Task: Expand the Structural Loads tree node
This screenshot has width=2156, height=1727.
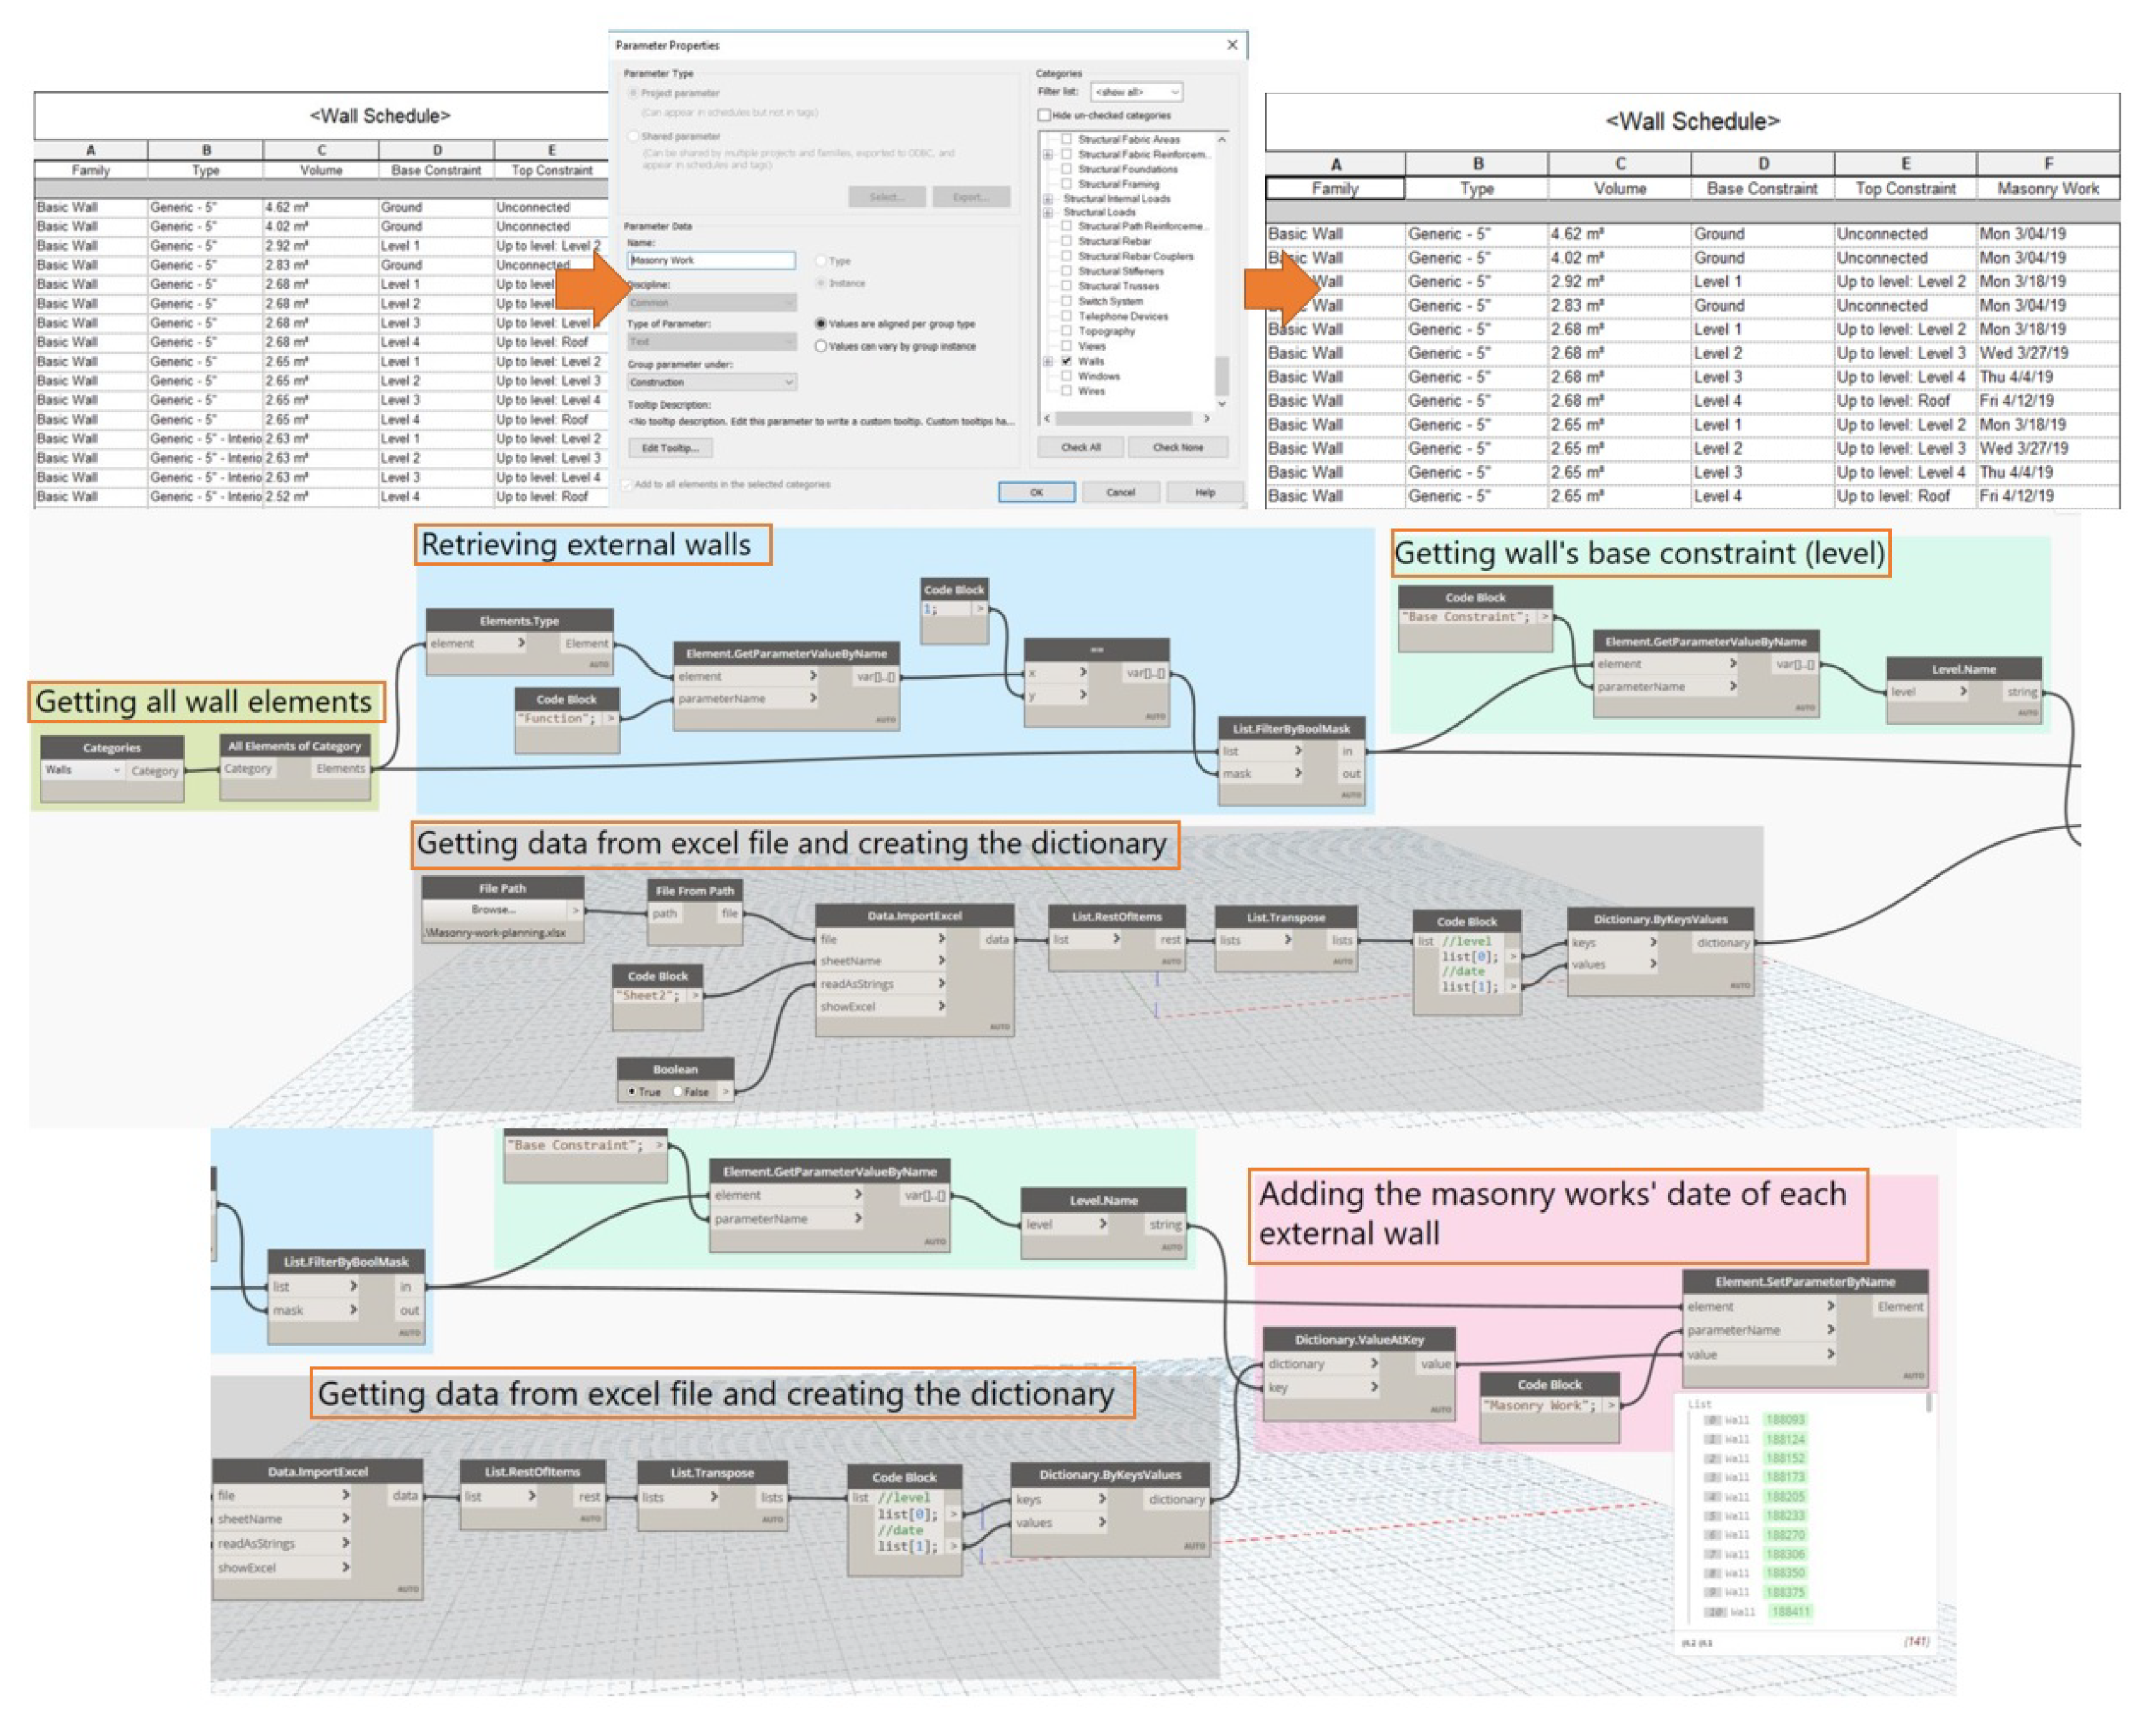Action: (1047, 212)
